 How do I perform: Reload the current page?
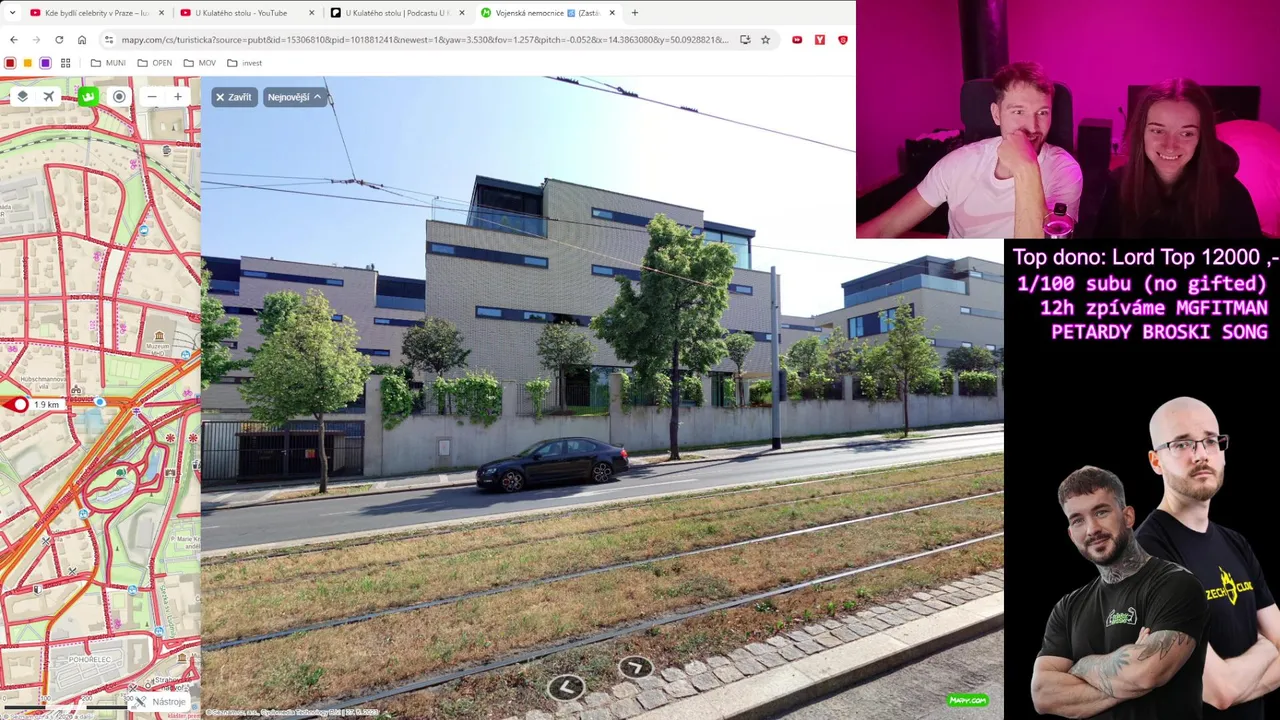pos(59,40)
